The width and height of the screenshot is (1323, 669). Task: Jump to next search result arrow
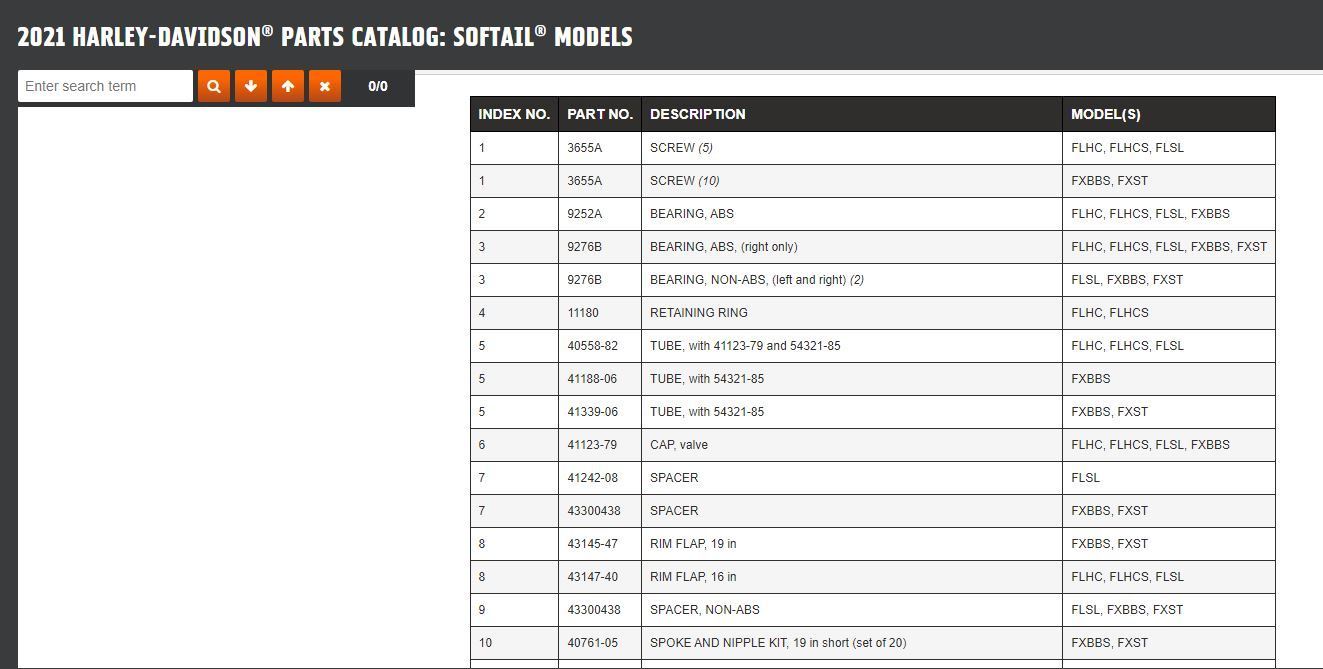(x=251, y=86)
